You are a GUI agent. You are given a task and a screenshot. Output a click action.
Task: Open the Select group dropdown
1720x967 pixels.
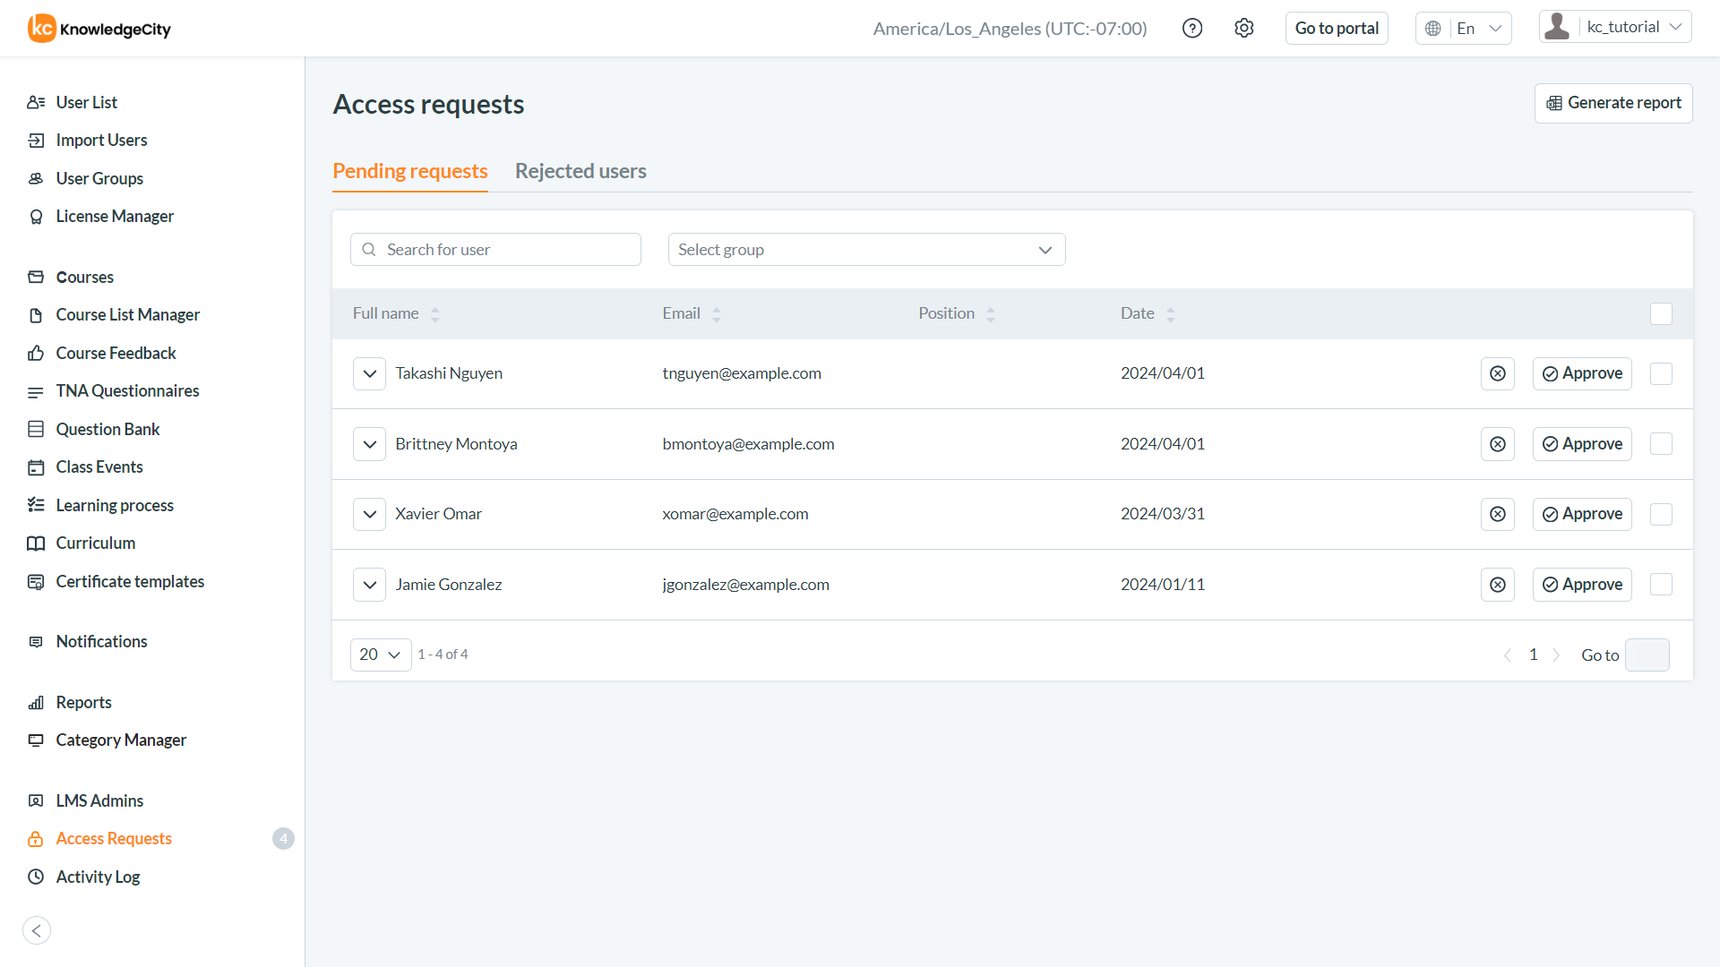[x=866, y=249]
